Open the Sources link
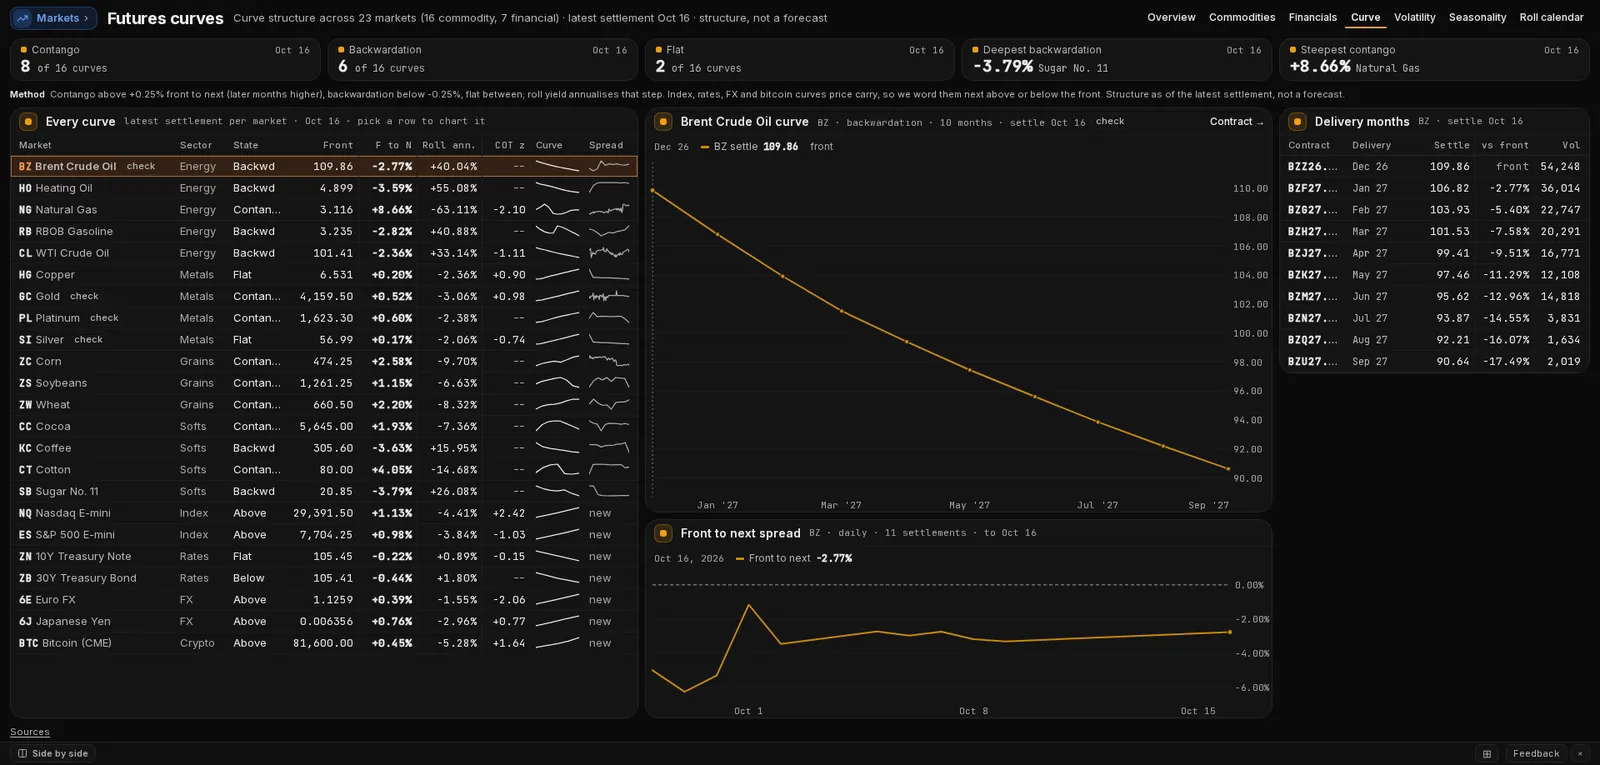The width and height of the screenshot is (1600, 765). tap(30, 732)
